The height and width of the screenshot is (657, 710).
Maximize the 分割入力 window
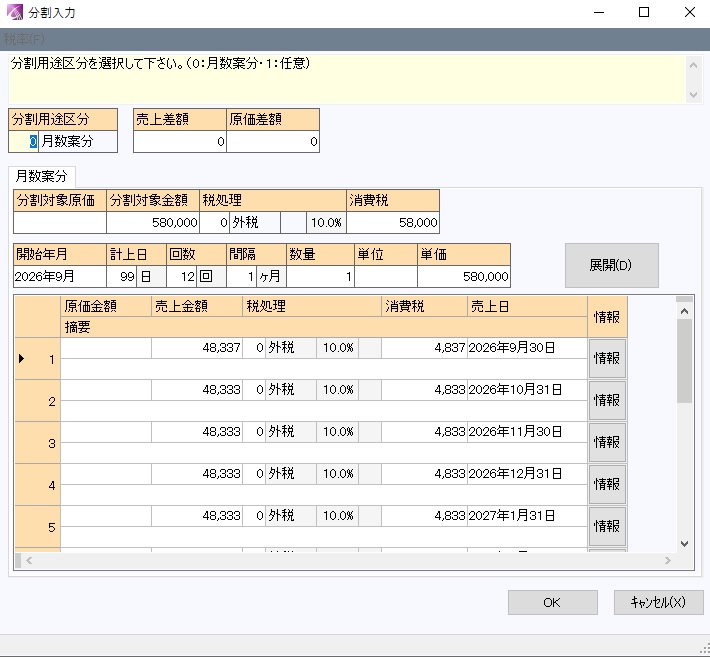644,12
